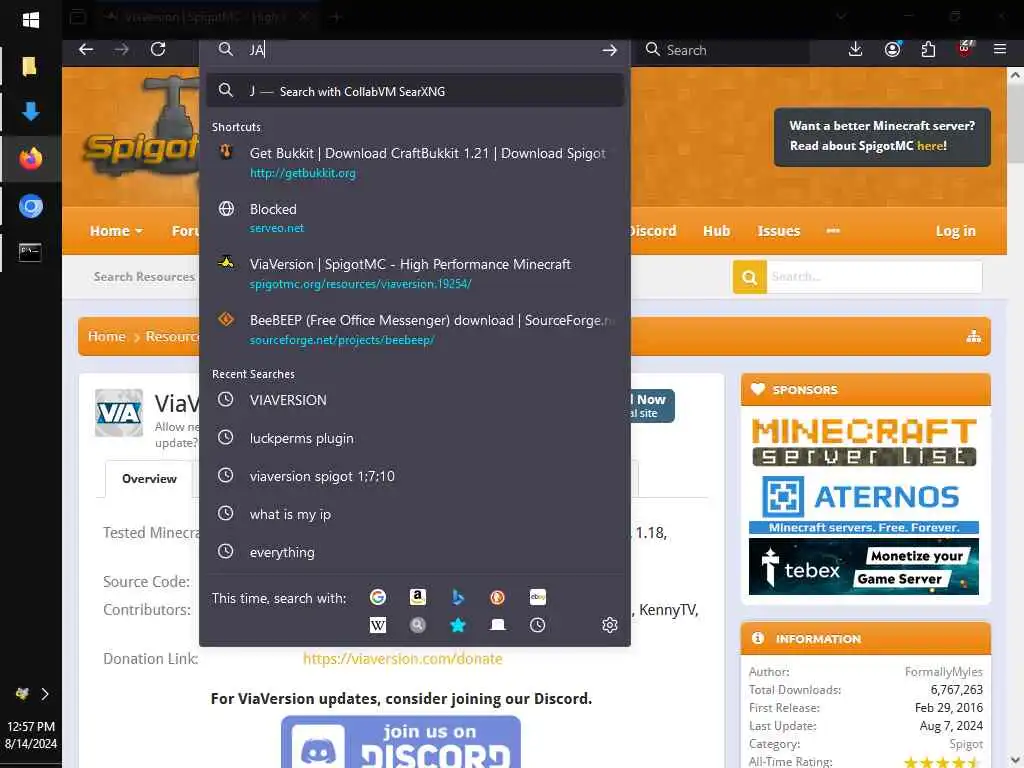Search this time with Amazon

click(x=418, y=597)
